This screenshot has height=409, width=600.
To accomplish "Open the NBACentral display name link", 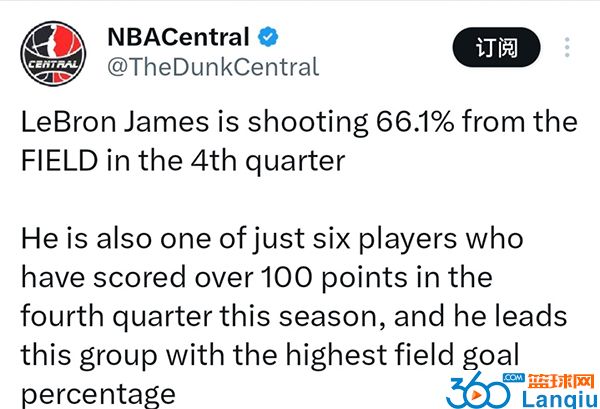I will pos(178,37).
